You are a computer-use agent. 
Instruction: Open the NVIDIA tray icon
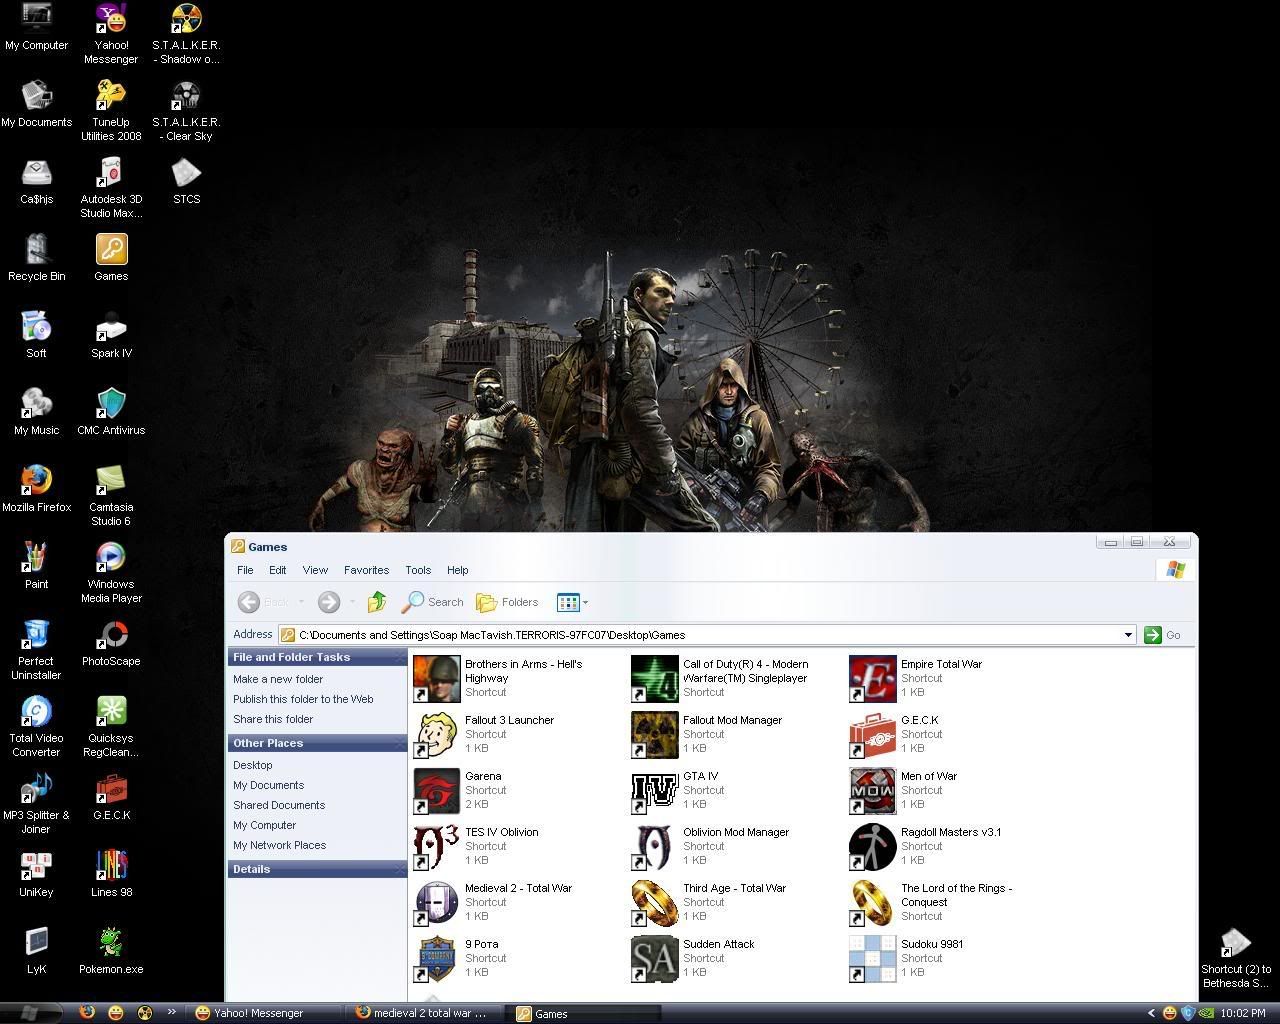tap(1207, 1013)
